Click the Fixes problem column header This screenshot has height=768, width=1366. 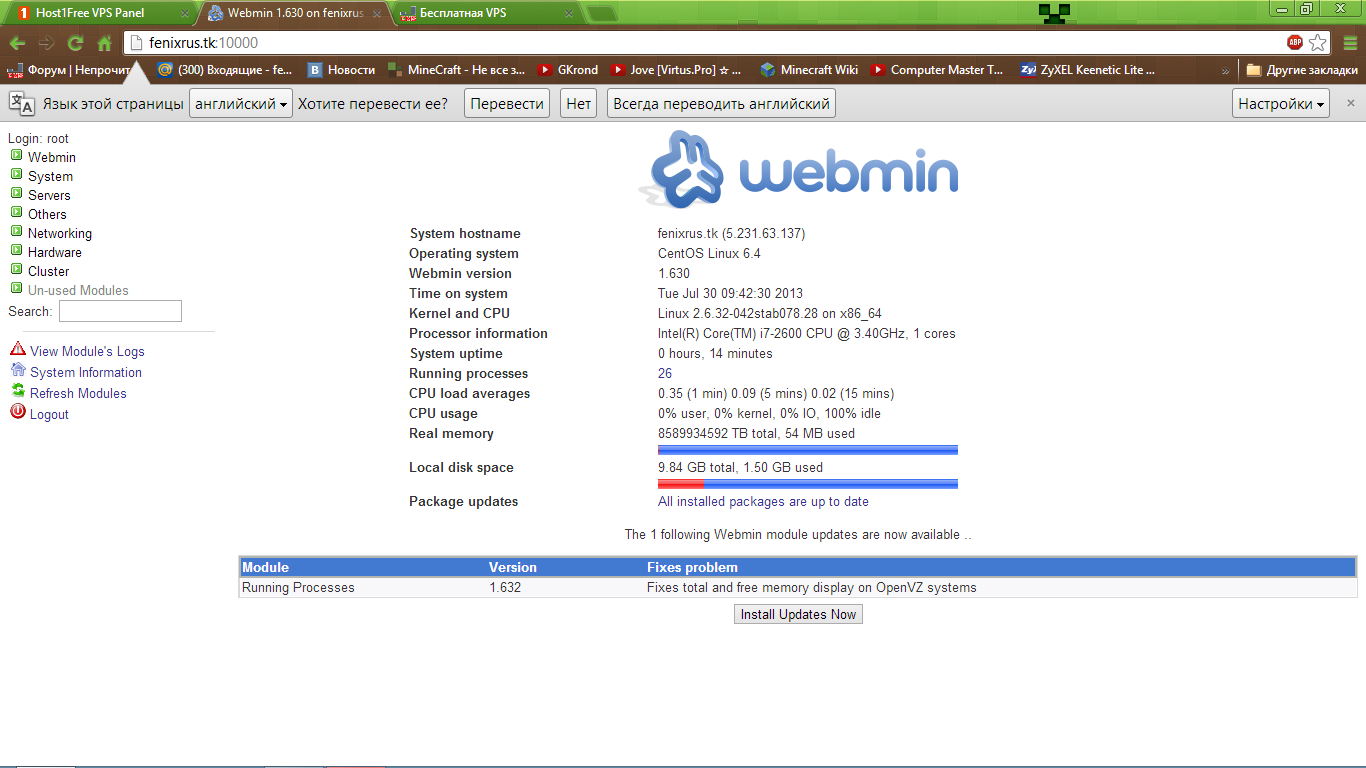(692, 567)
